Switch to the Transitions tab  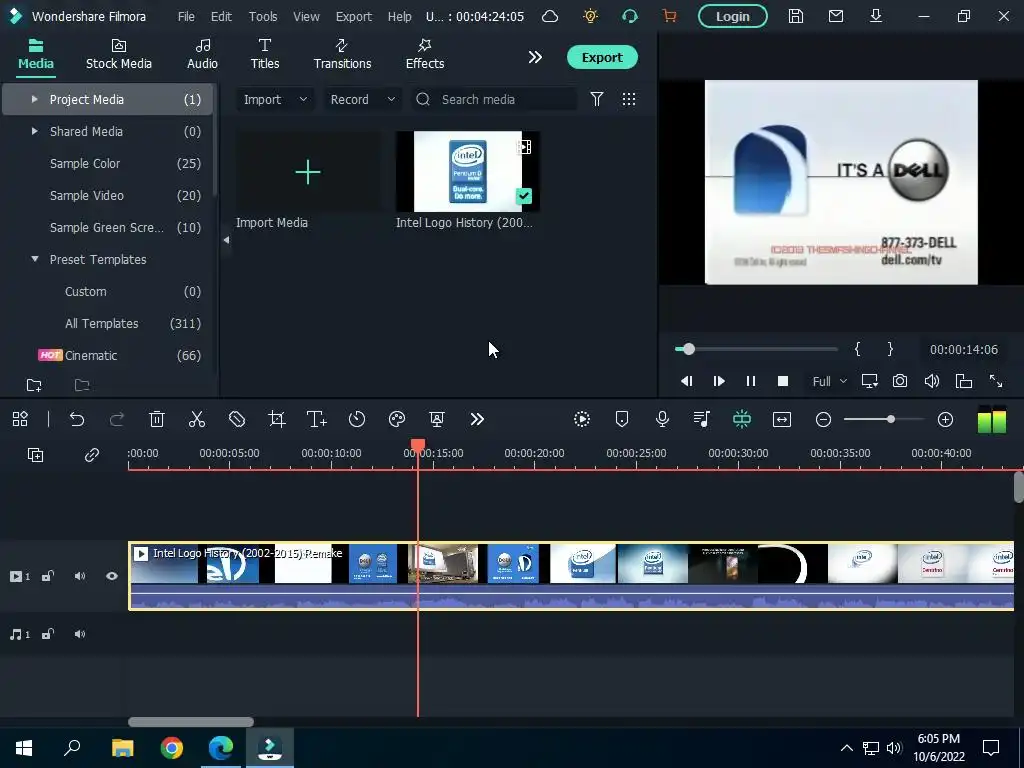click(x=342, y=54)
